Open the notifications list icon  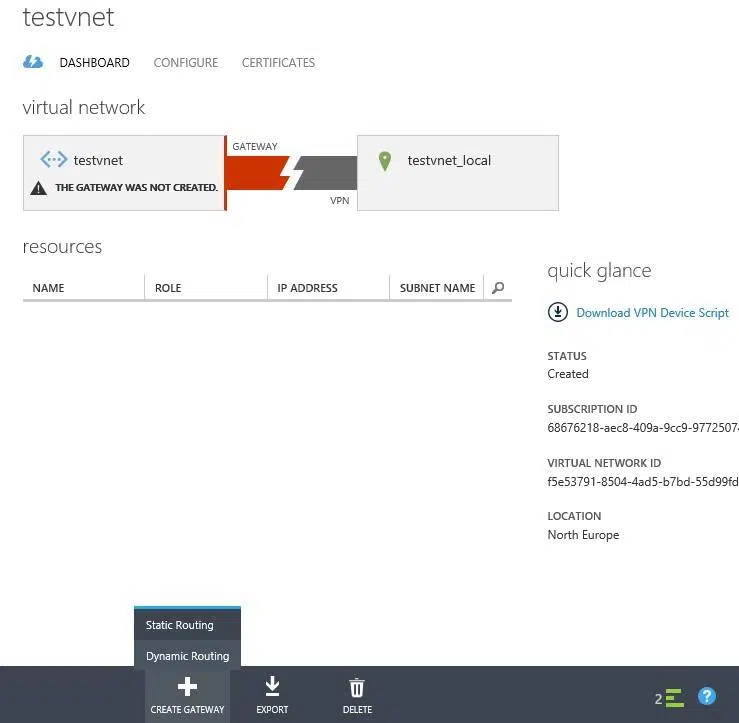click(673, 698)
